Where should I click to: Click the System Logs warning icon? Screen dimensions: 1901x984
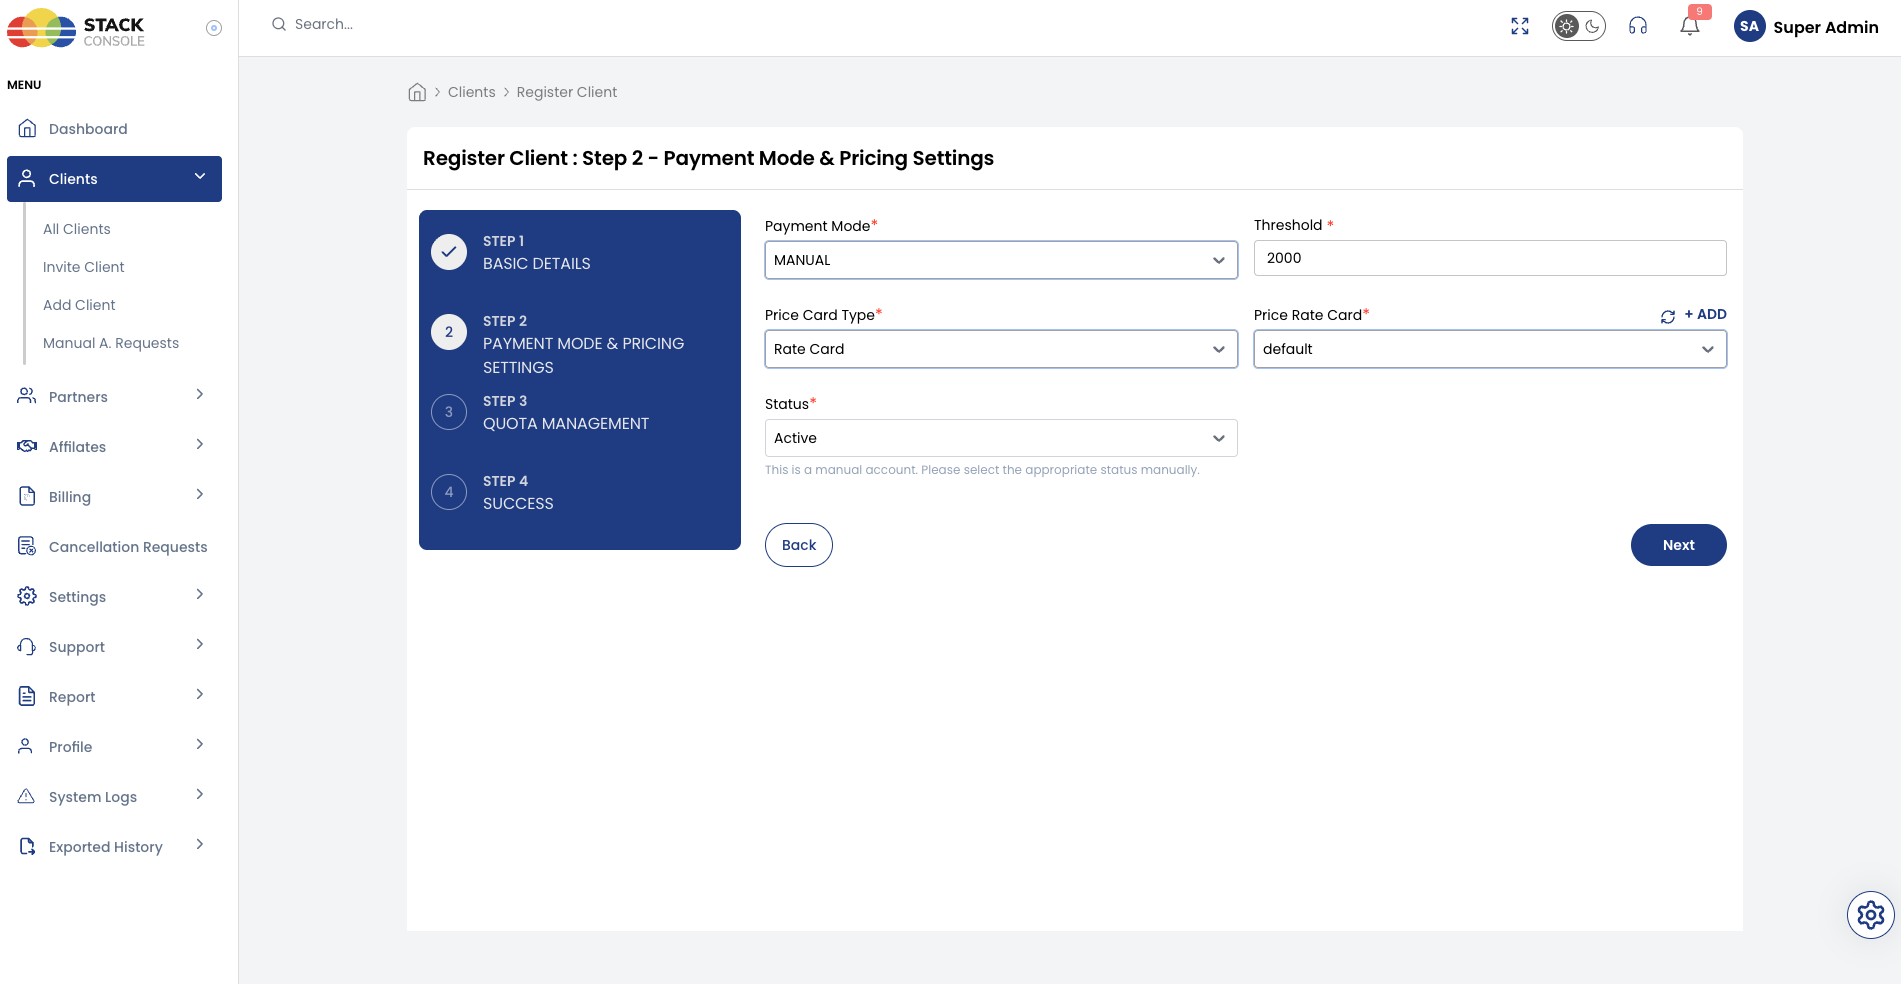tap(27, 796)
